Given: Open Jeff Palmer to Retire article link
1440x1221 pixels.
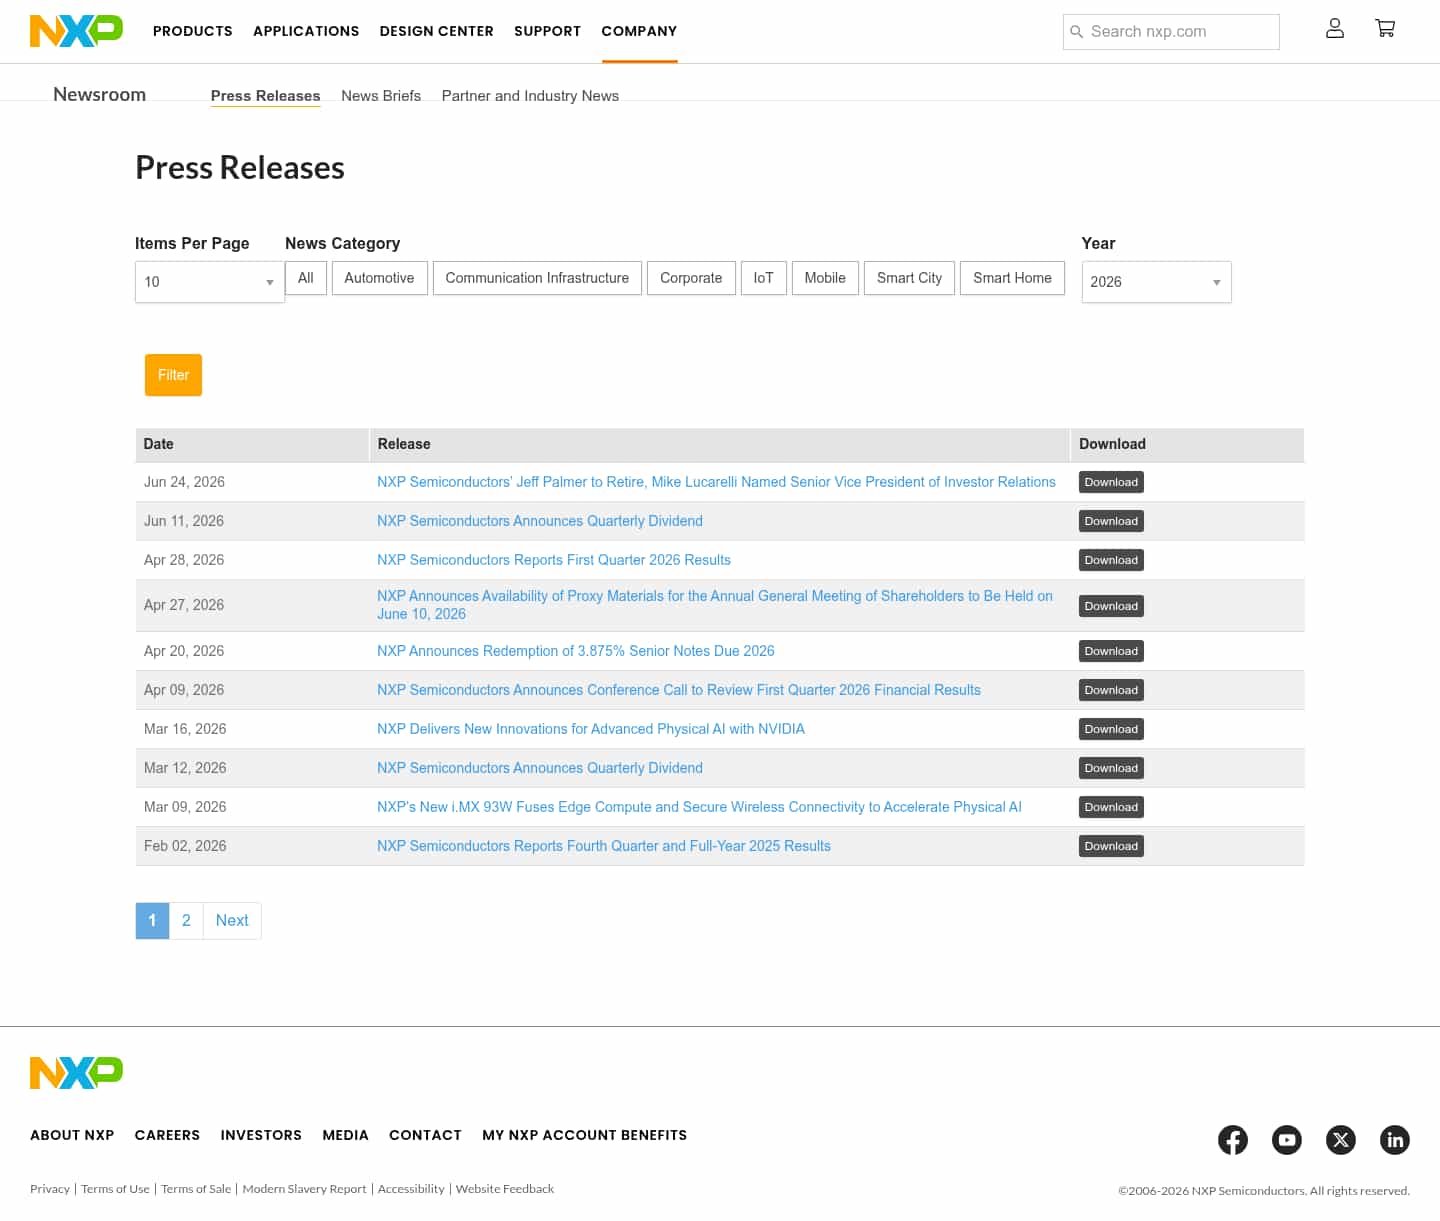Looking at the screenshot, I should [x=716, y=482].
